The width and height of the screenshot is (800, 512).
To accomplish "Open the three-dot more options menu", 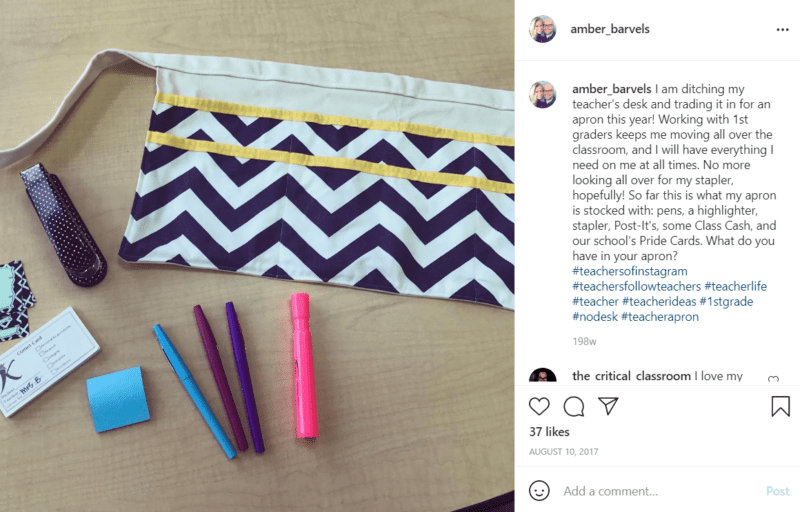I will 782,30.
